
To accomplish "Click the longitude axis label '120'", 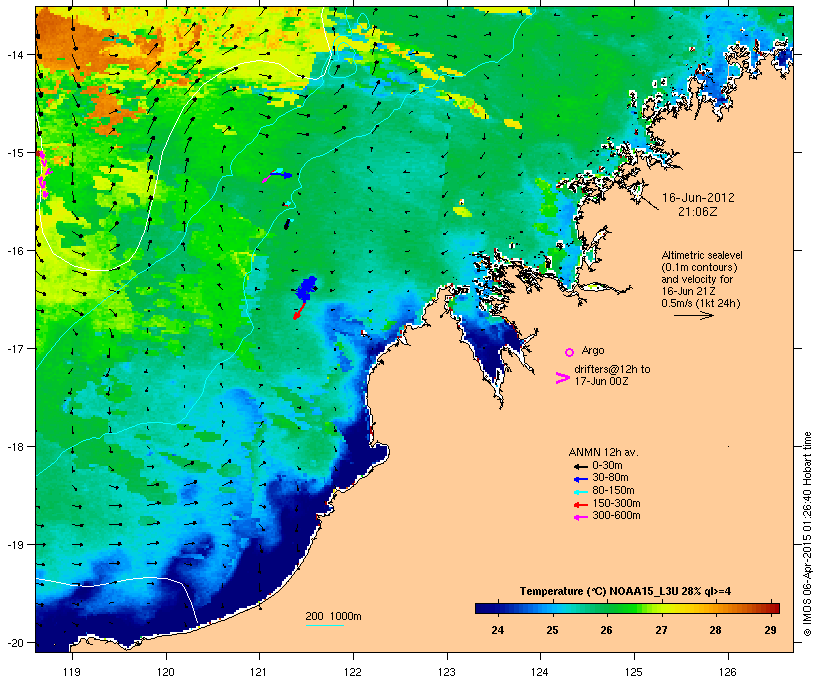I will 166,672.
